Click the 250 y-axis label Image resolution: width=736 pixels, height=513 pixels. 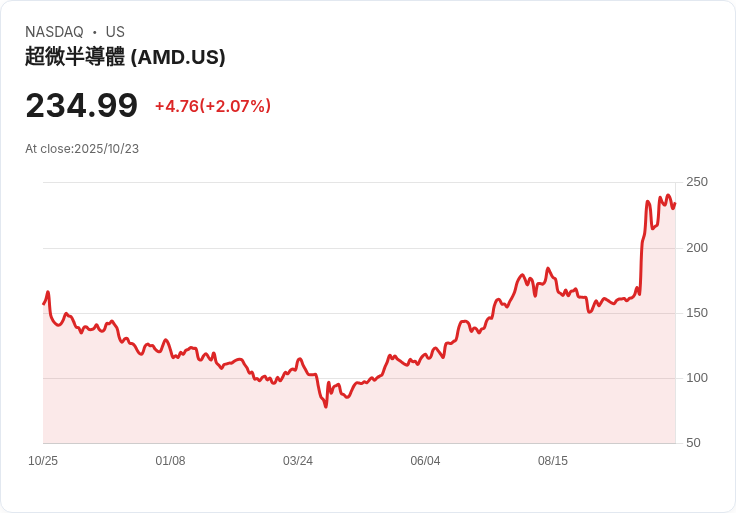pyautogui.click(x=697, y=182)
